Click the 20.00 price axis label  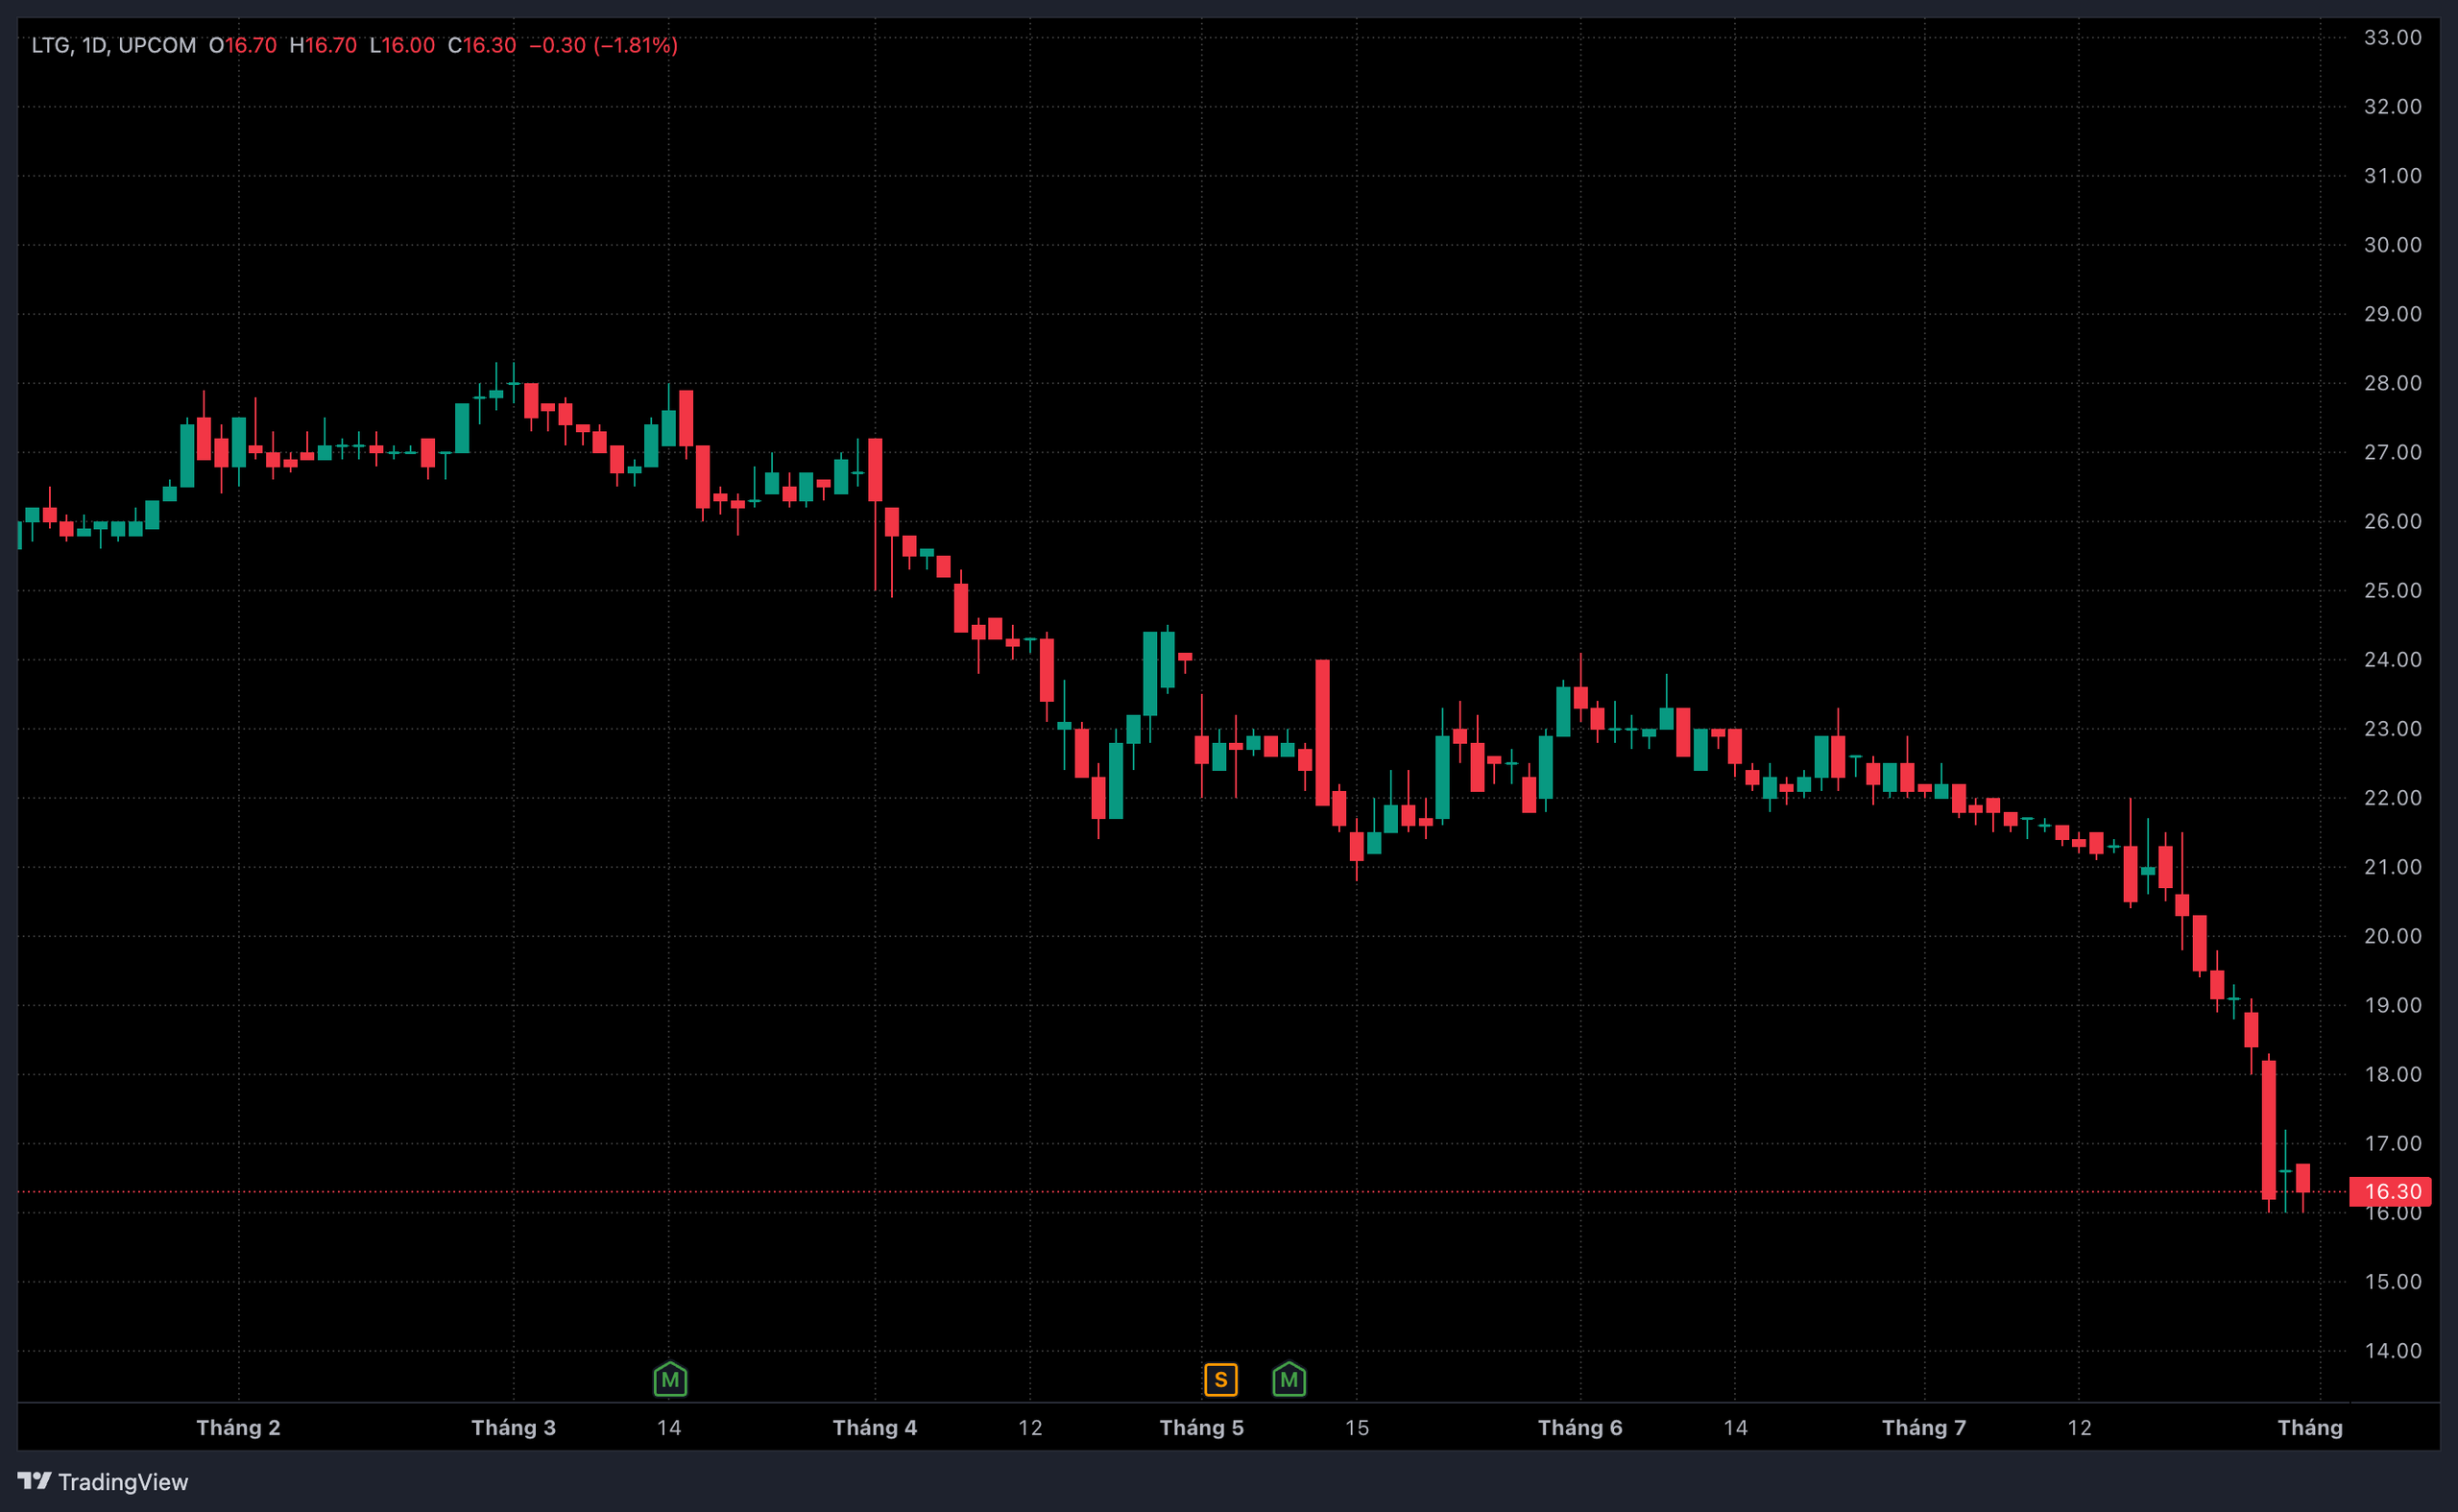coord(2393,936)
